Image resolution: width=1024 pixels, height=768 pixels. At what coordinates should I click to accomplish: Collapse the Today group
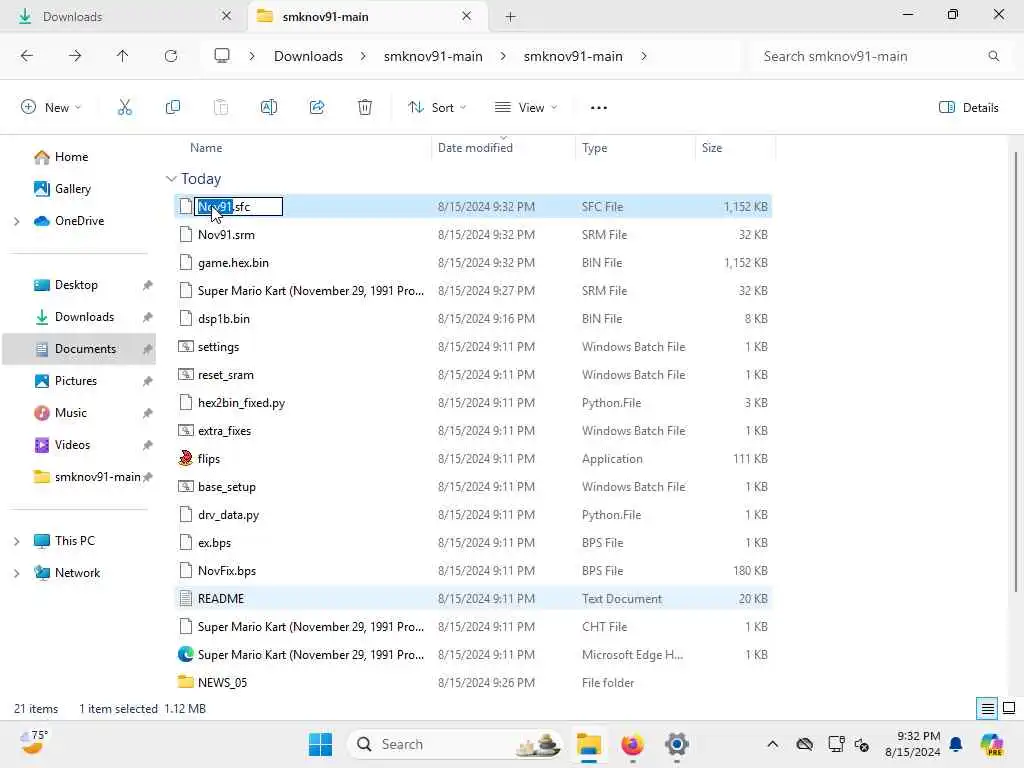tap(171, 179)
